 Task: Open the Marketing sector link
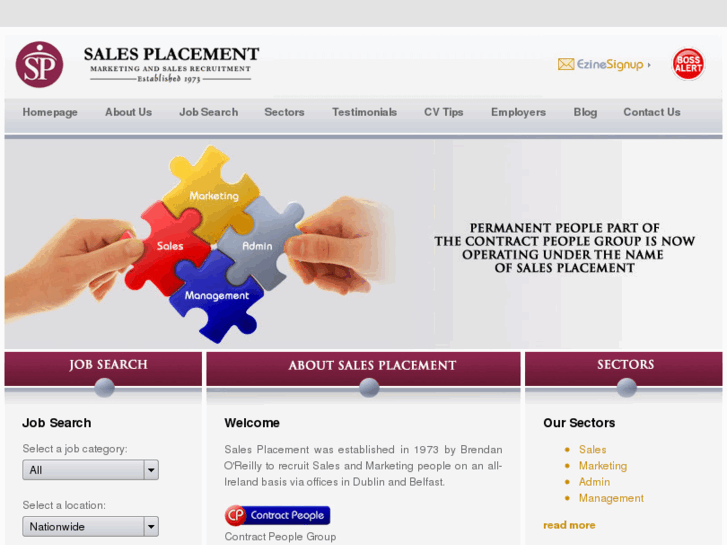tap(603, 466)
